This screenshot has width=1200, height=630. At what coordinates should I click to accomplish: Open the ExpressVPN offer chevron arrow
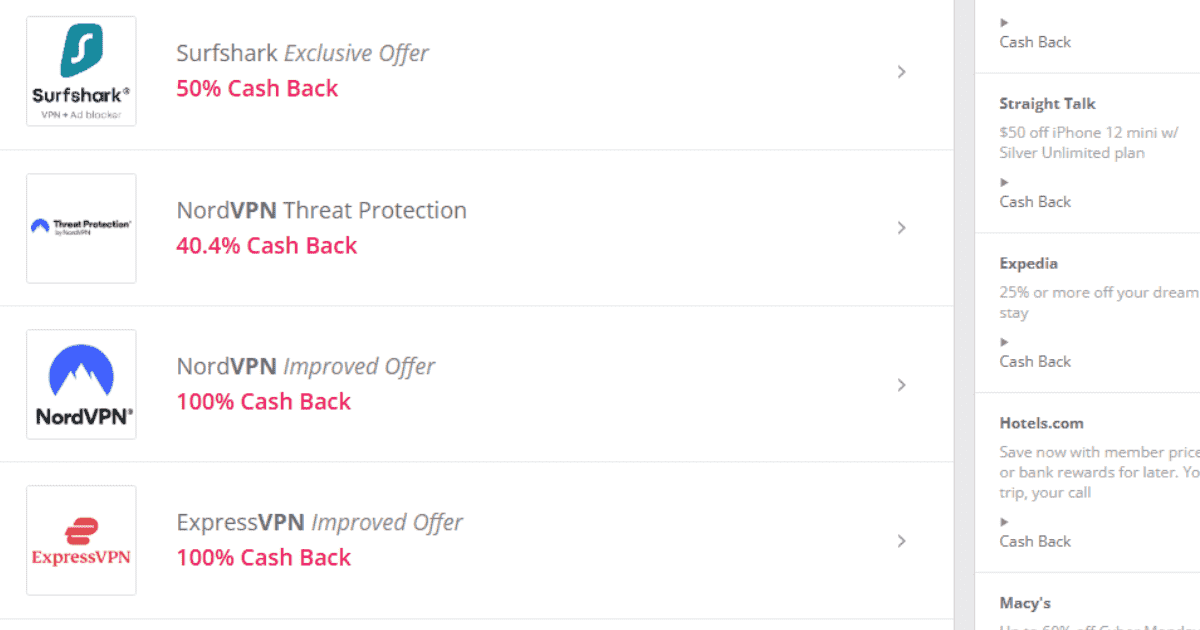coord(901,541)
